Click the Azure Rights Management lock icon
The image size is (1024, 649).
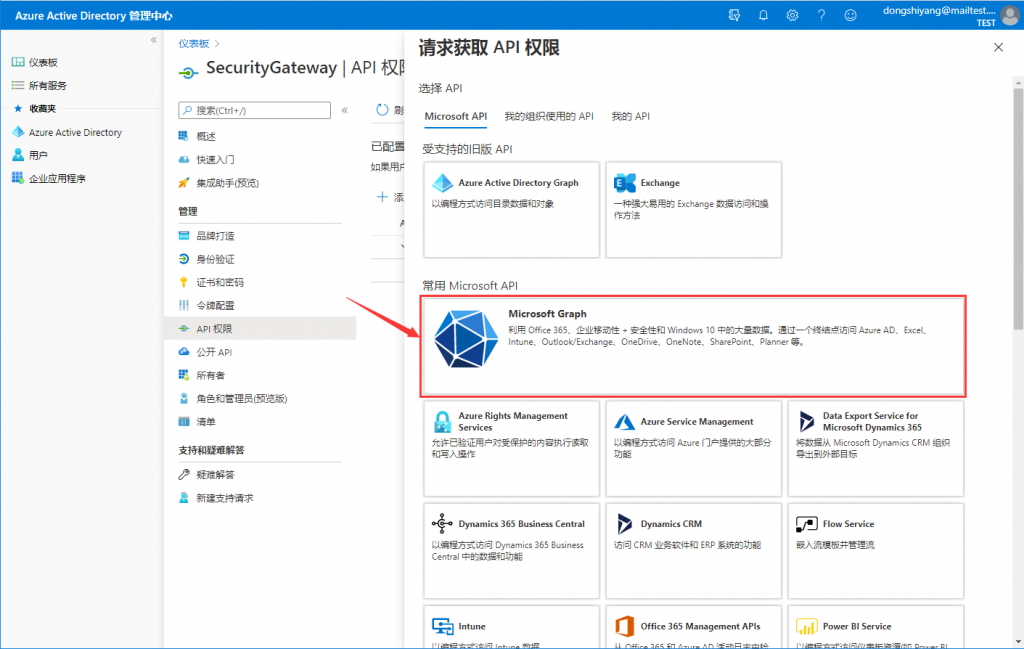click(442, 422)
